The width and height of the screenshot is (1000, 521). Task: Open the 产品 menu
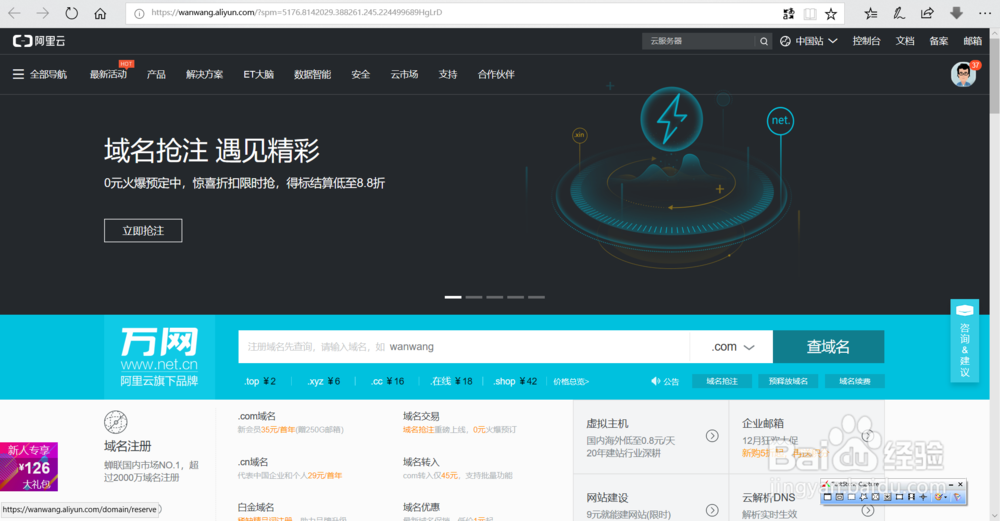(156, 75)
